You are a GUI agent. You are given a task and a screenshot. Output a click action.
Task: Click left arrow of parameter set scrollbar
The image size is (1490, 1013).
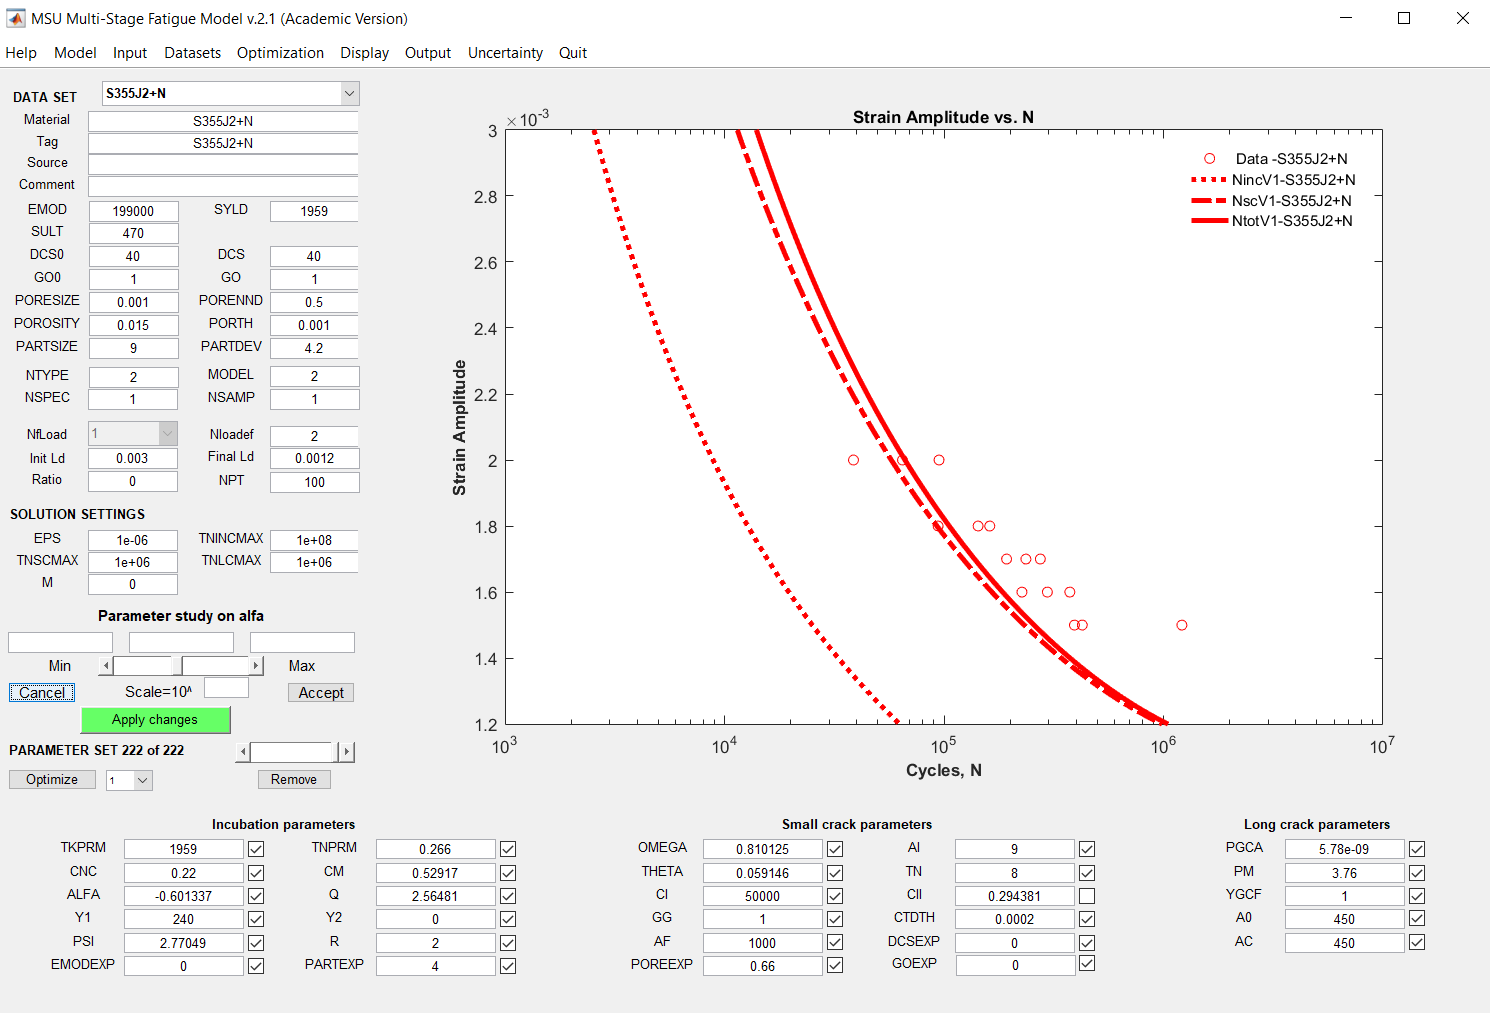(243, 752)
